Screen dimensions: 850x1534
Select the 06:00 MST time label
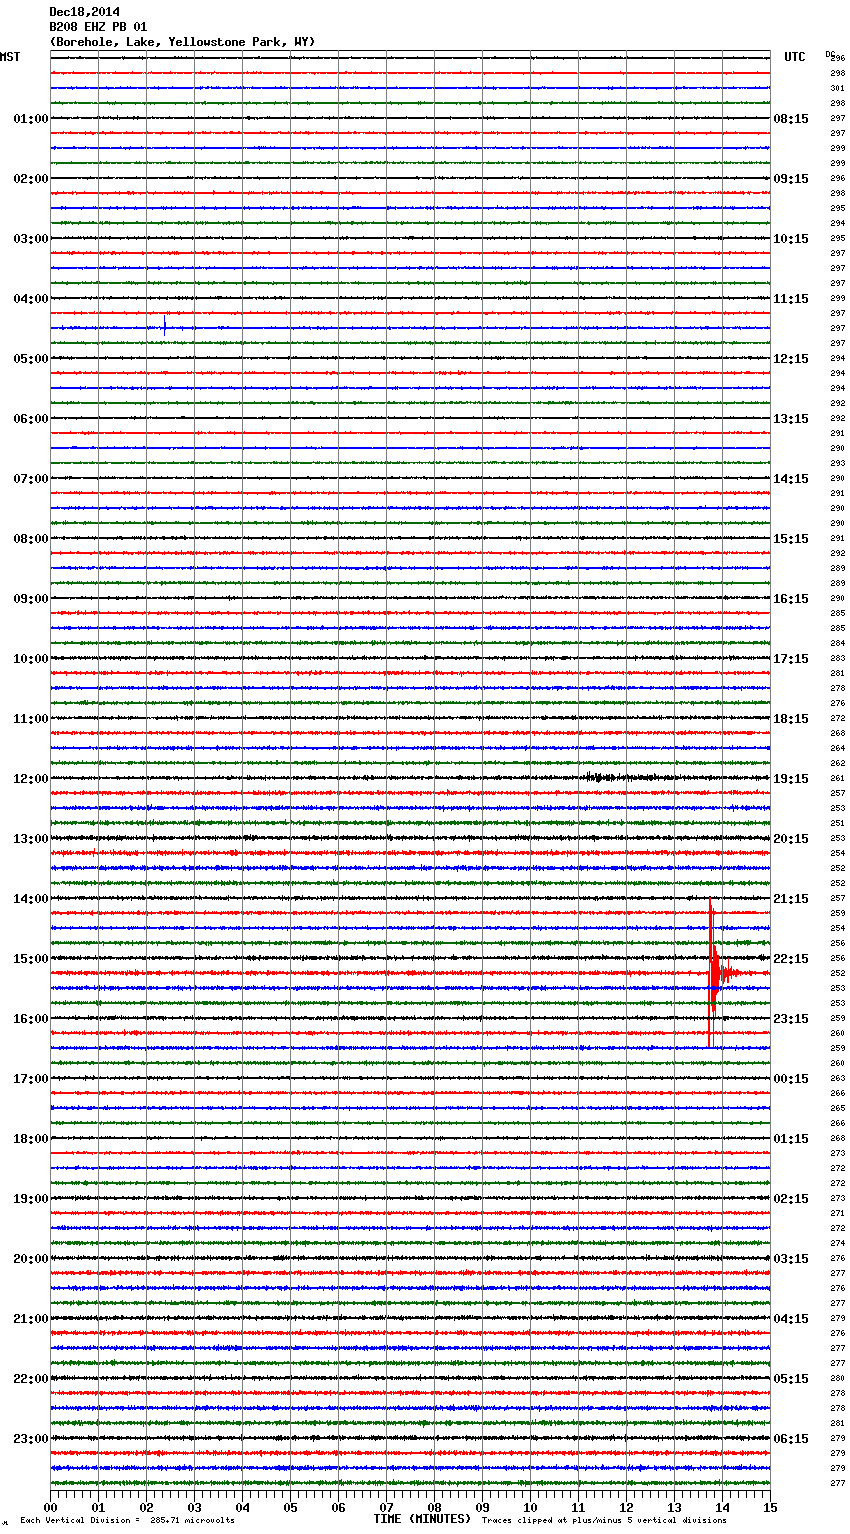[x=31, y=419]
